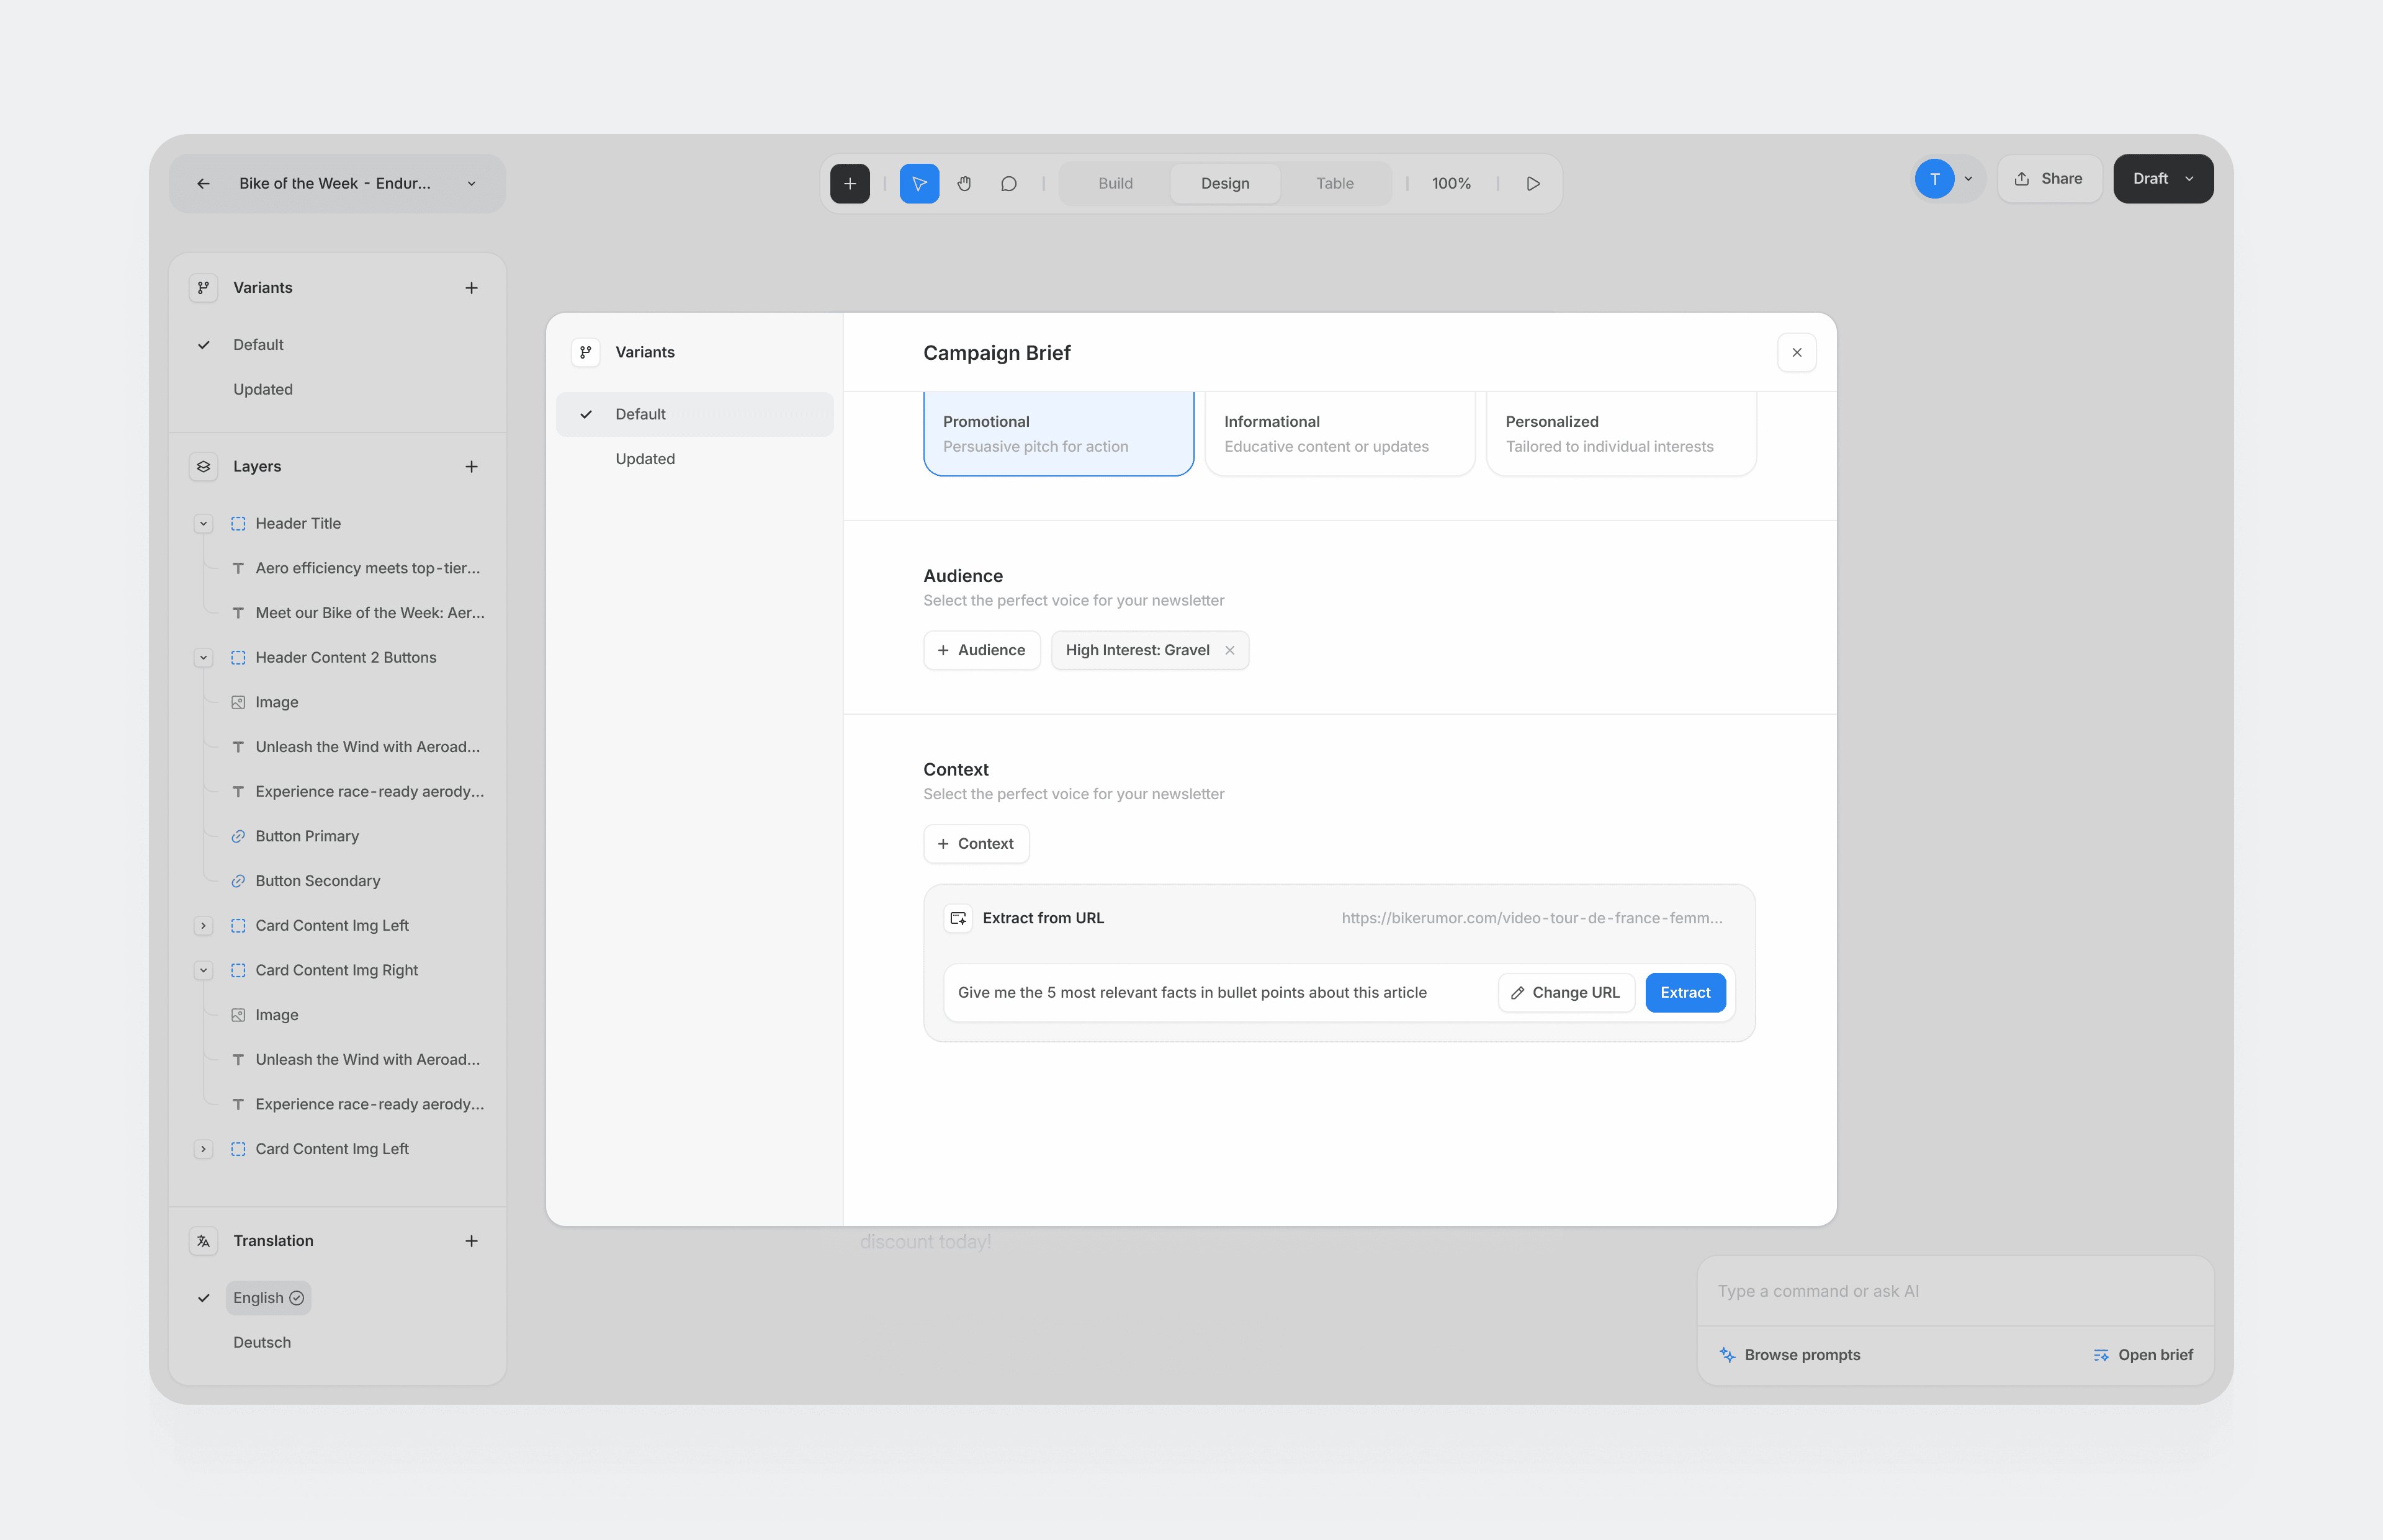
Task: Click the blue Extract button
Action: tap(1685, 992)
